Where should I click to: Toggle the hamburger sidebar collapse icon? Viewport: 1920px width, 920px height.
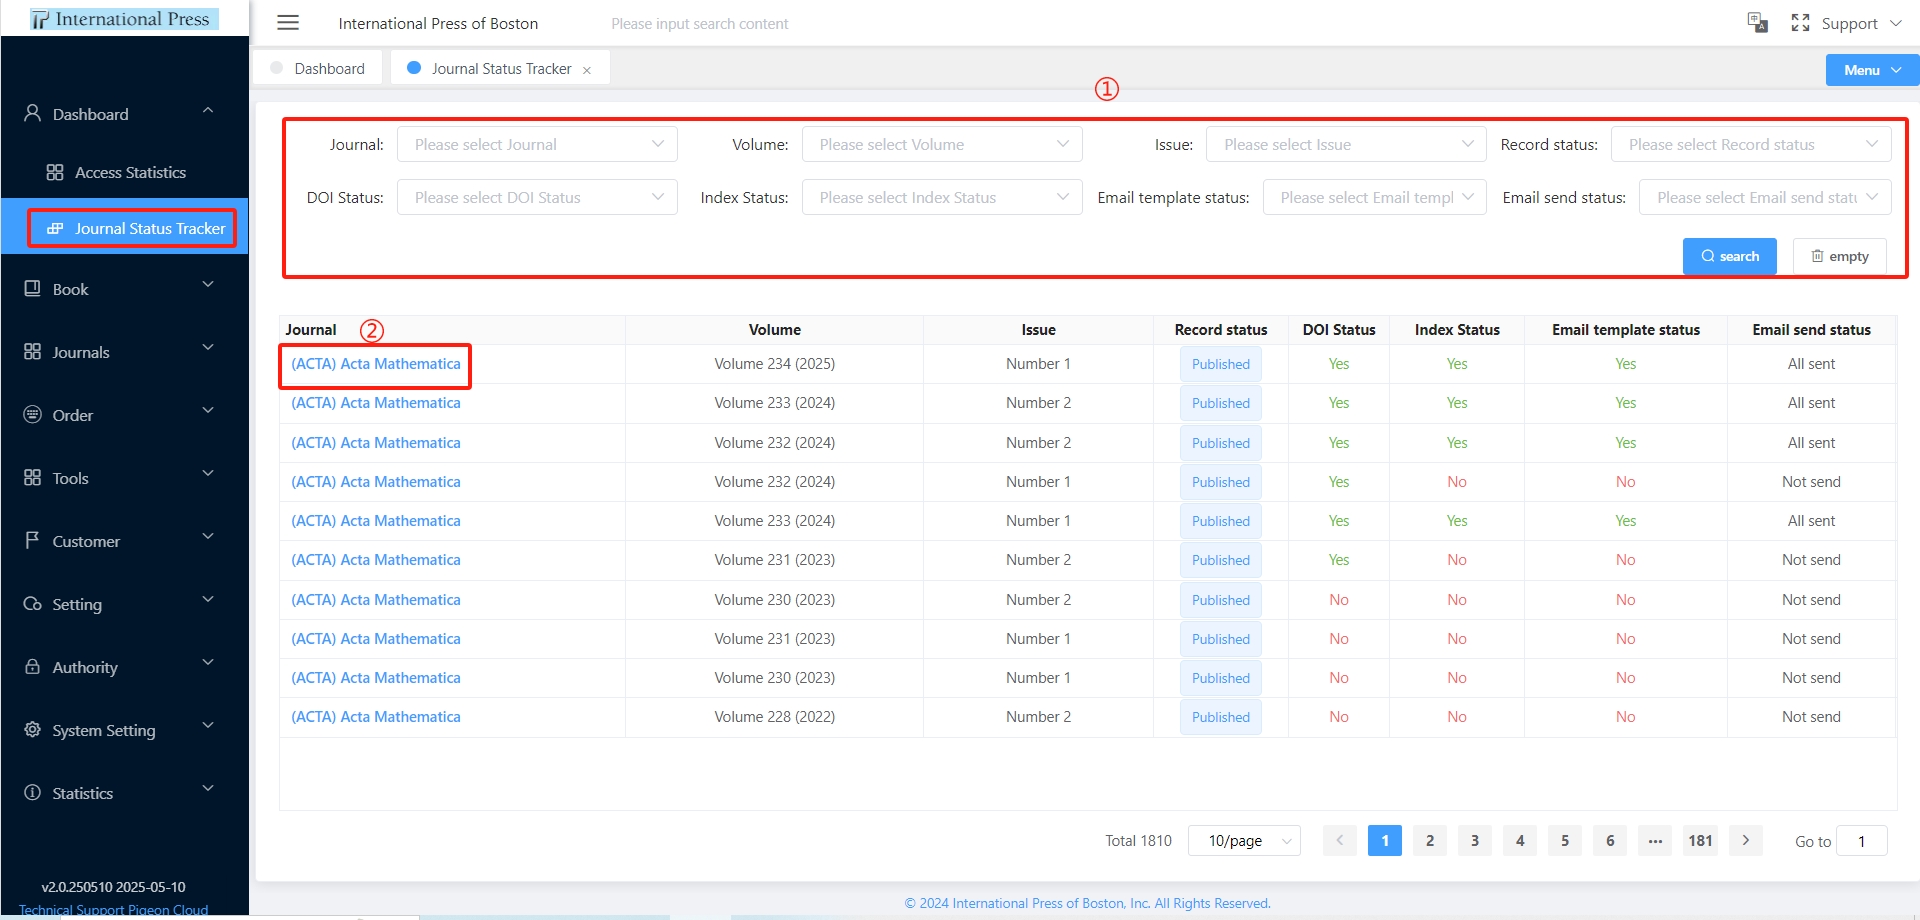click(x=288, y=23)
